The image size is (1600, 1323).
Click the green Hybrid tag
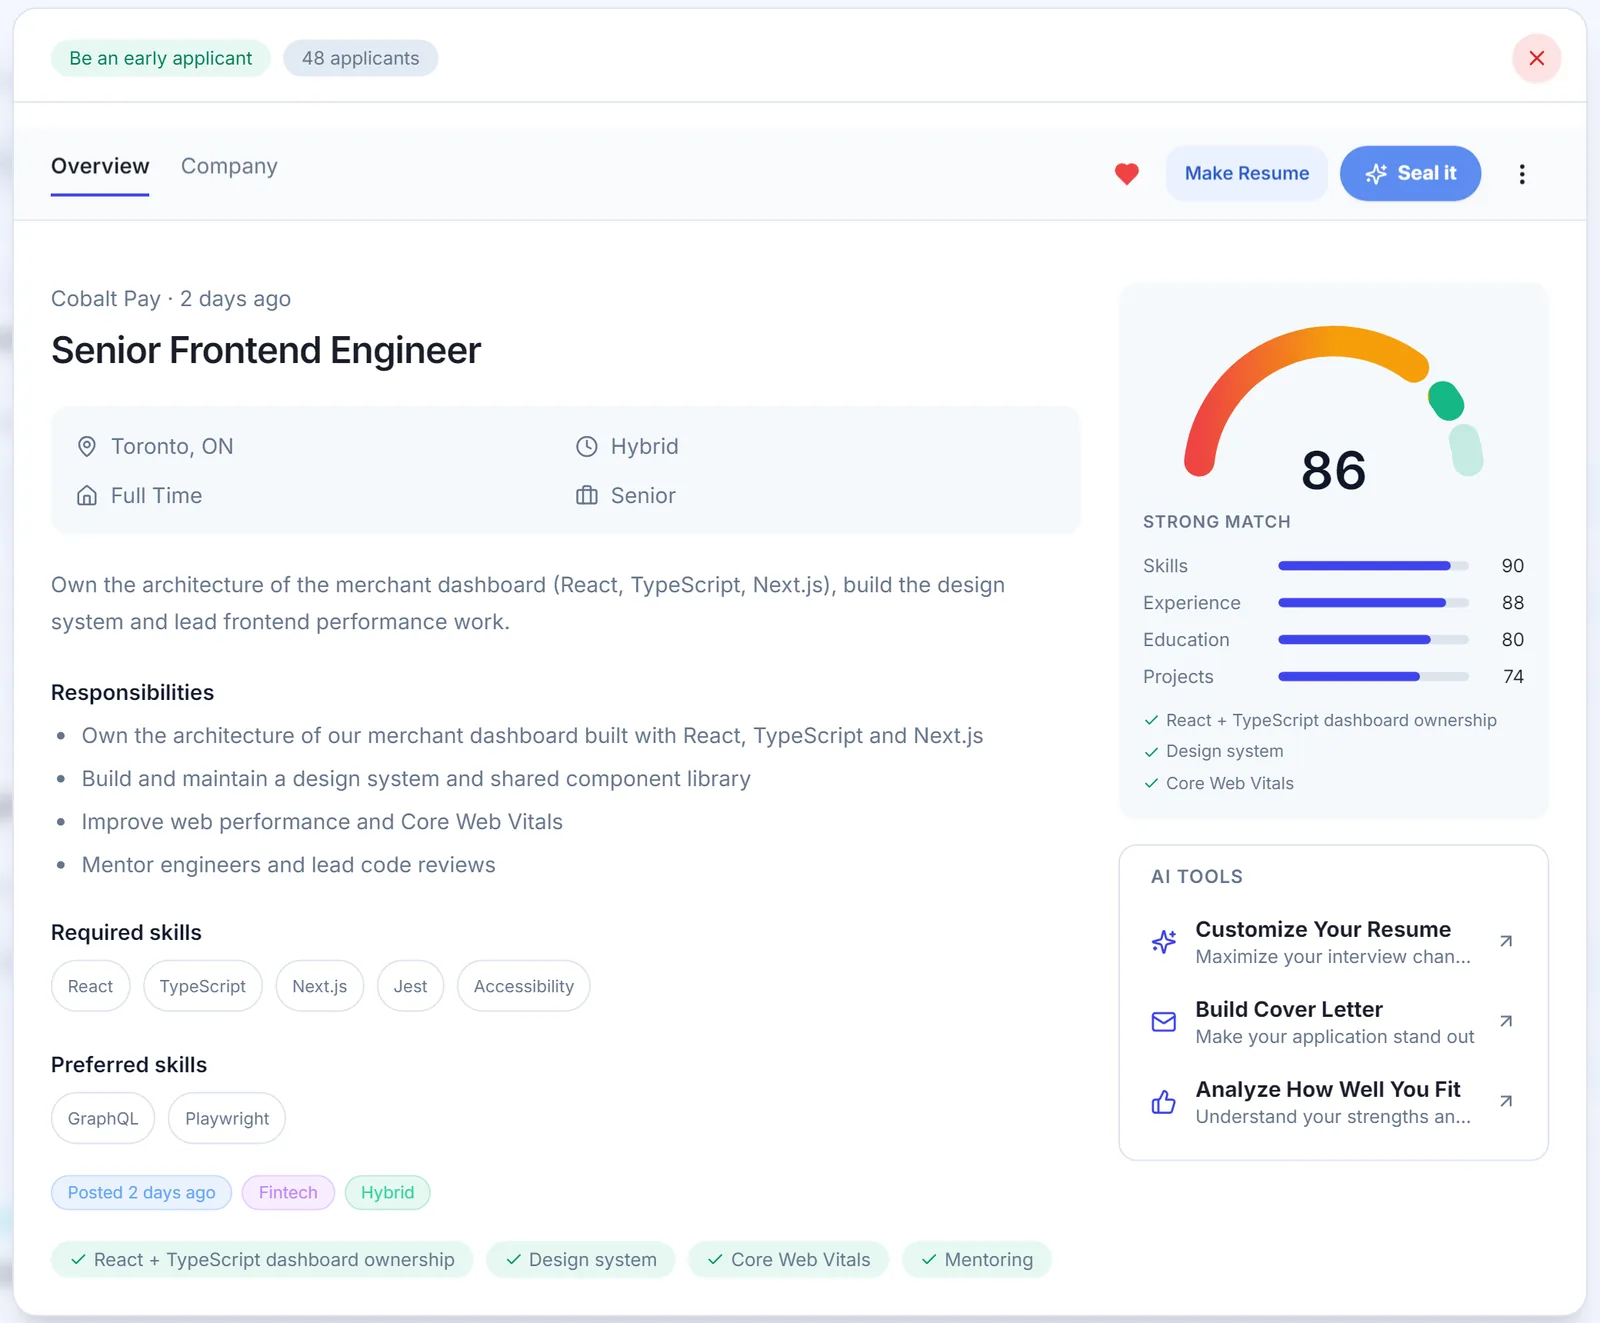coord(387,1192)
